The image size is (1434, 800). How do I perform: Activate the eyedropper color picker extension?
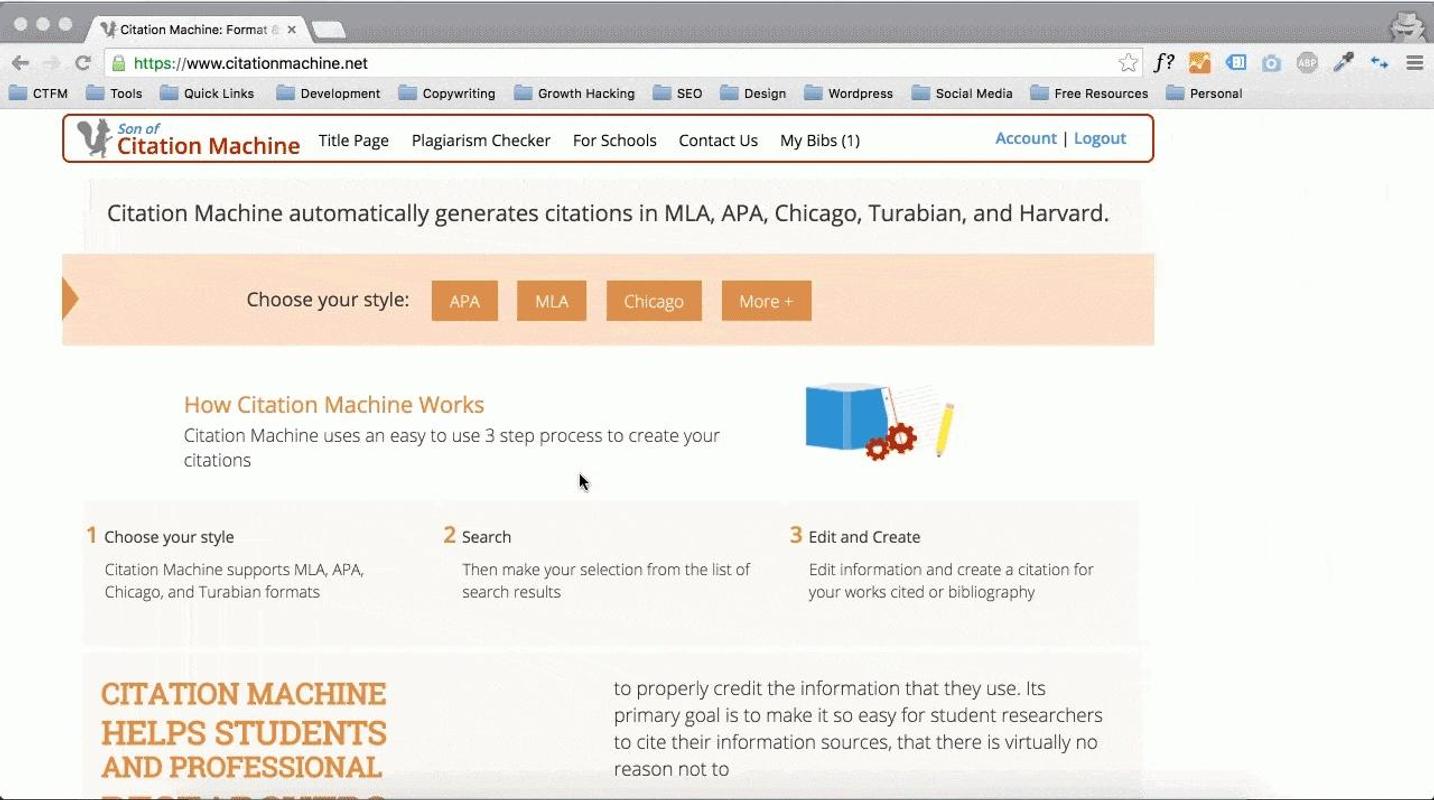(x=1343, y=63)
